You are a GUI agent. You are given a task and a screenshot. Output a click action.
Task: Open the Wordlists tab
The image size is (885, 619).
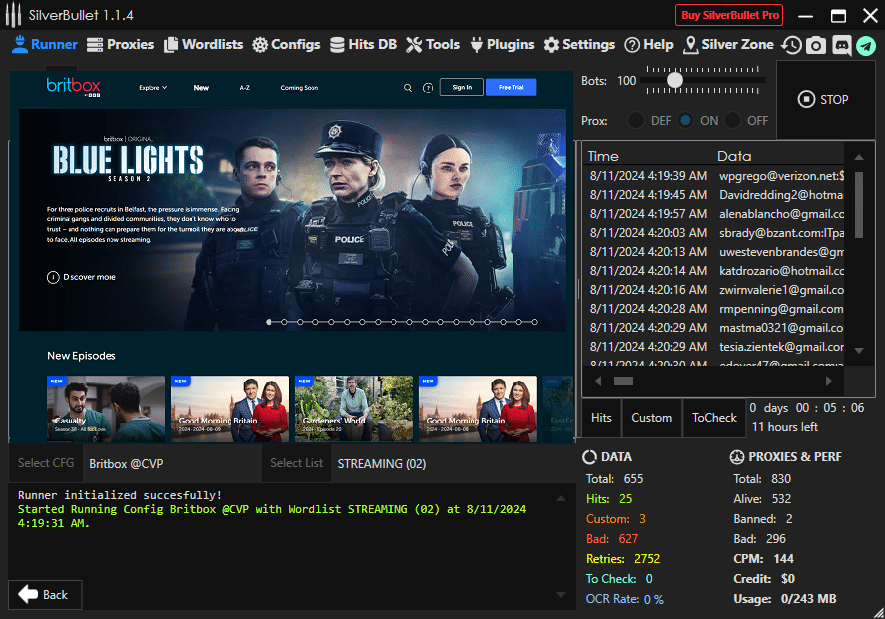click(204, 45)
